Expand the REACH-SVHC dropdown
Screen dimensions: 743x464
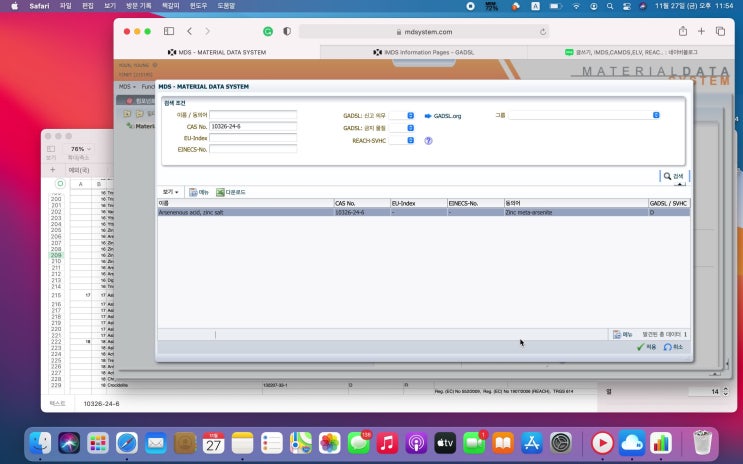[410, 140]
